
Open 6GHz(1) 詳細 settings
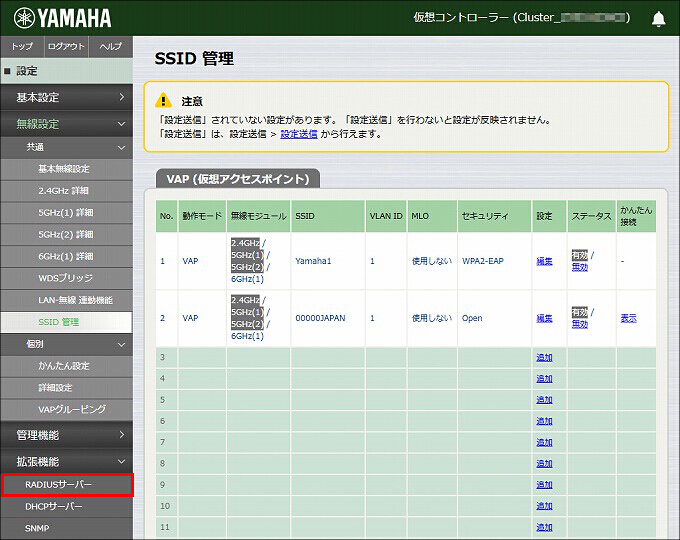pyautogui.click(x=66, y=256)
